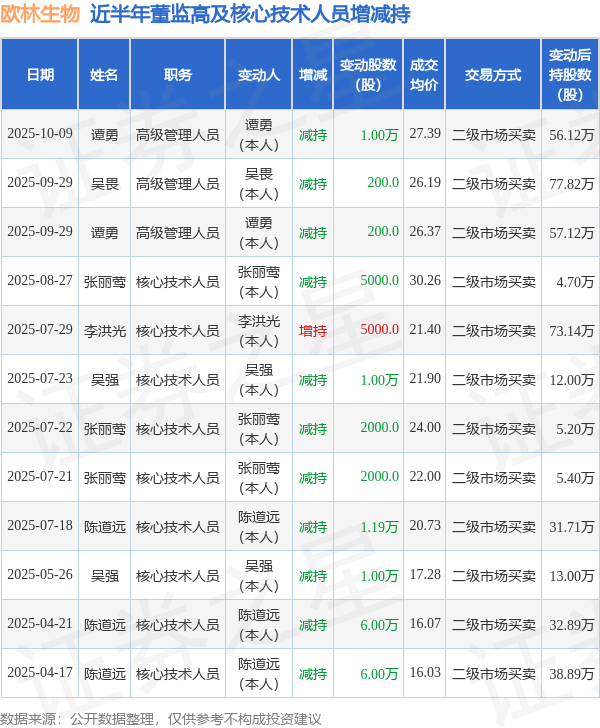Click the price cell 26.19

pyautogui.click(x=424, y=182)
